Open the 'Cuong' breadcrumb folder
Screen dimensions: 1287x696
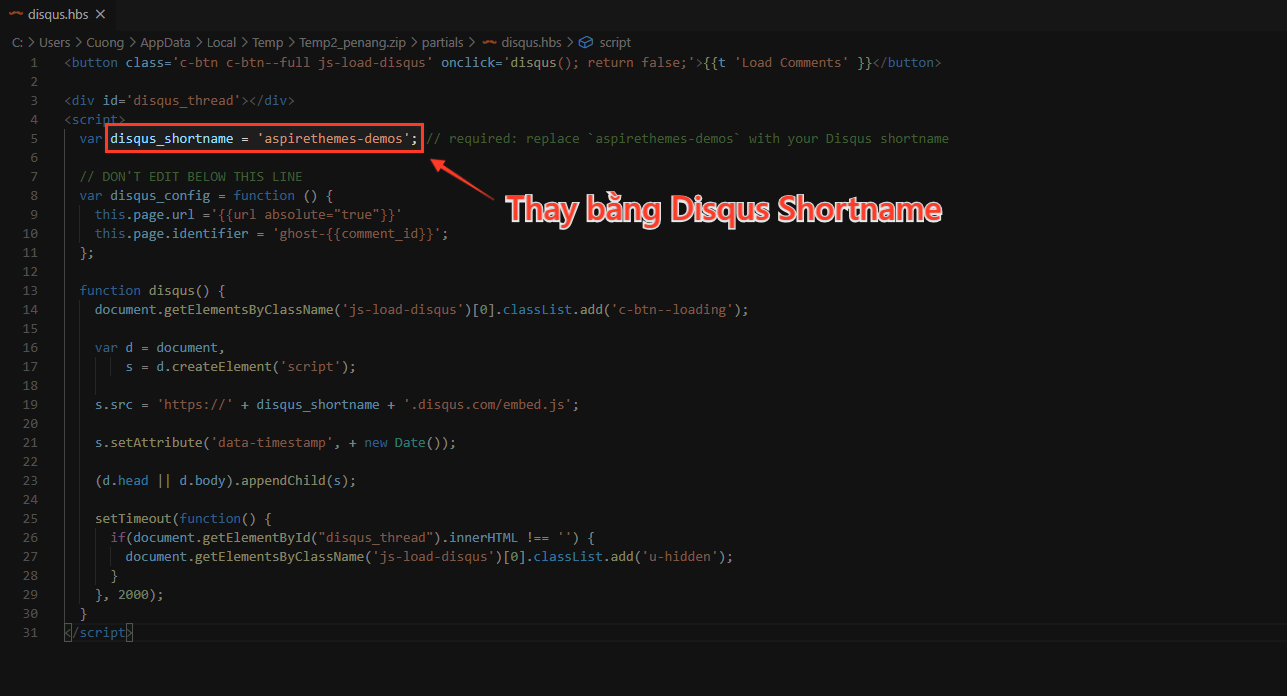click(x=105, y=43)
